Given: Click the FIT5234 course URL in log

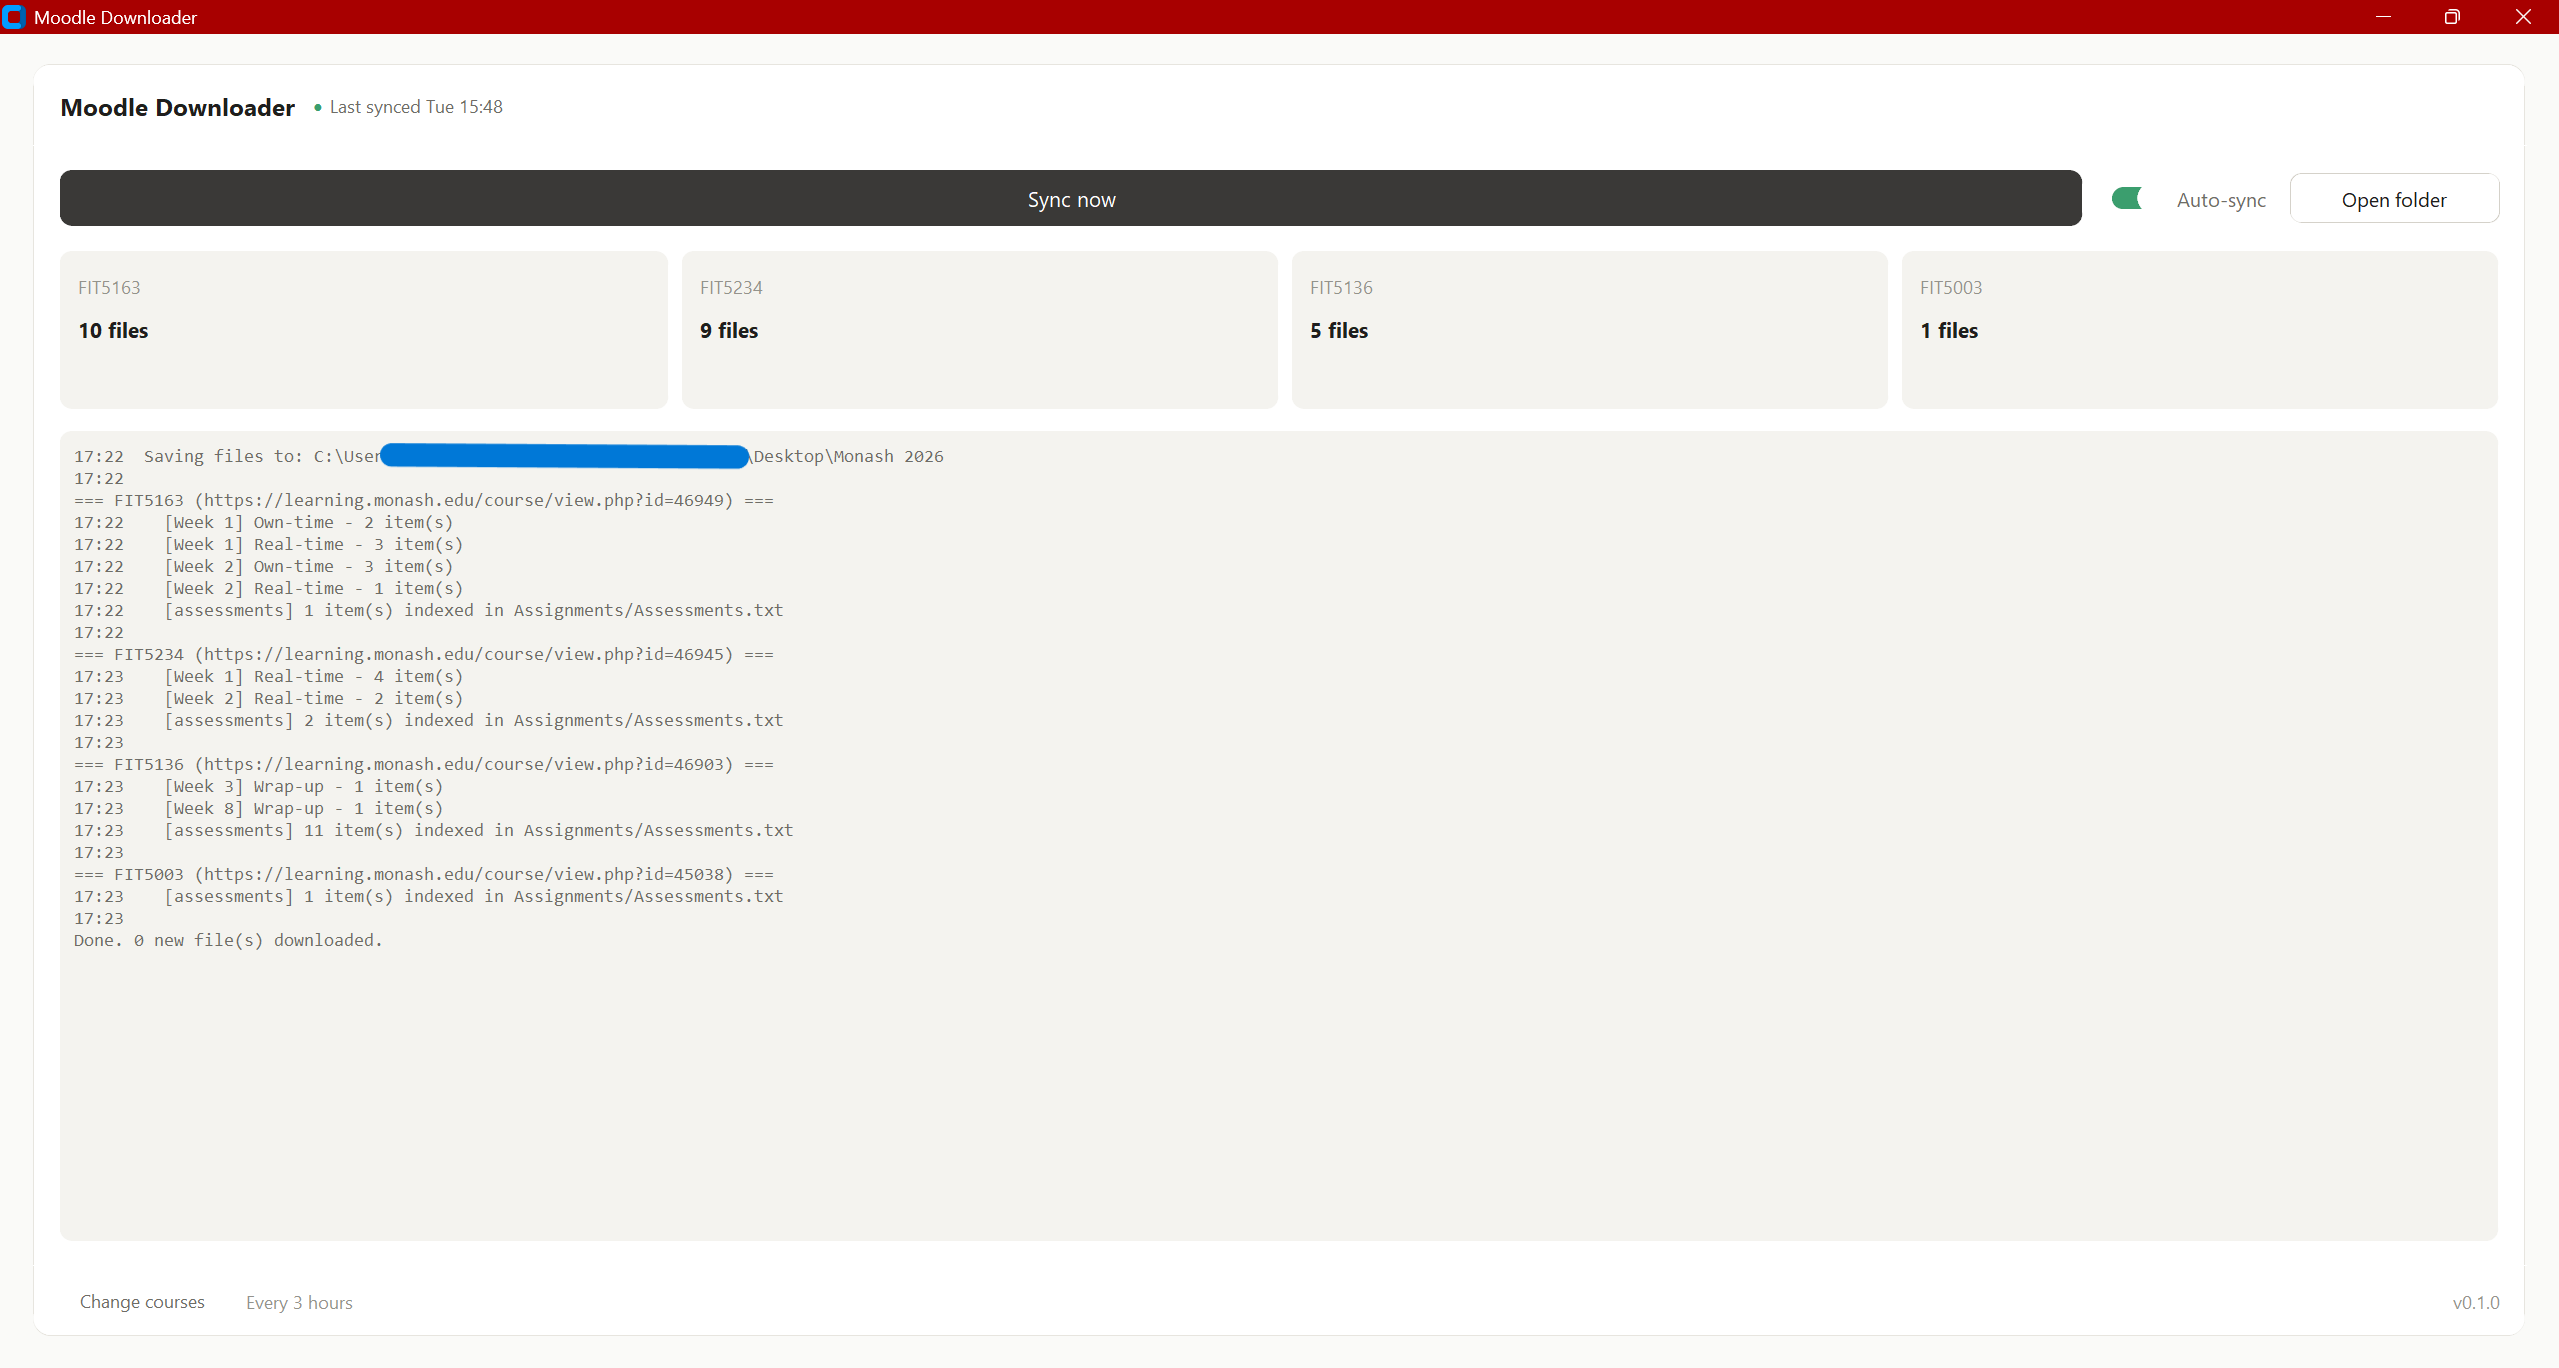Looking at the screenshot, I should 469,654.
